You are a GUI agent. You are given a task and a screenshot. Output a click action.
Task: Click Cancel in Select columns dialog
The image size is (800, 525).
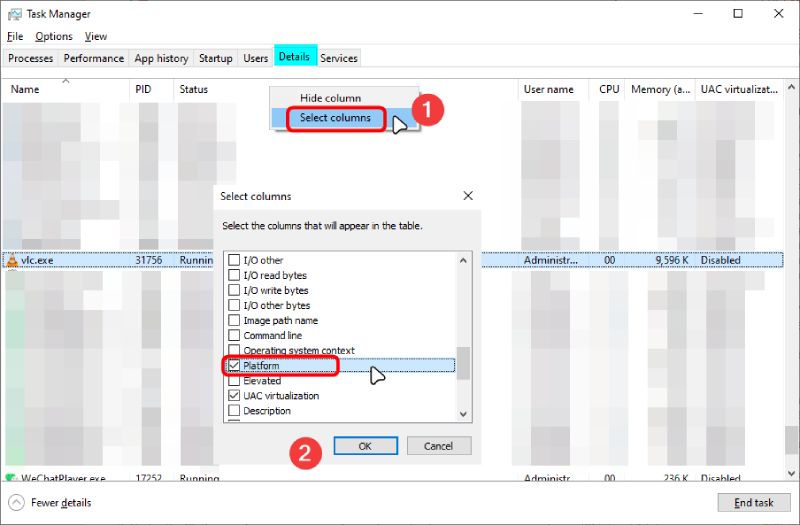tap(438, 446)
